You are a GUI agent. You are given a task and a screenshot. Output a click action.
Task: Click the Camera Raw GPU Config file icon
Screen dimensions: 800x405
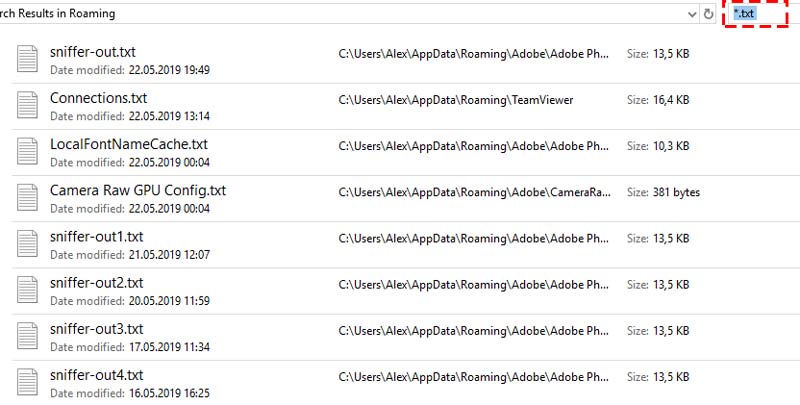[x=27, y=197]
